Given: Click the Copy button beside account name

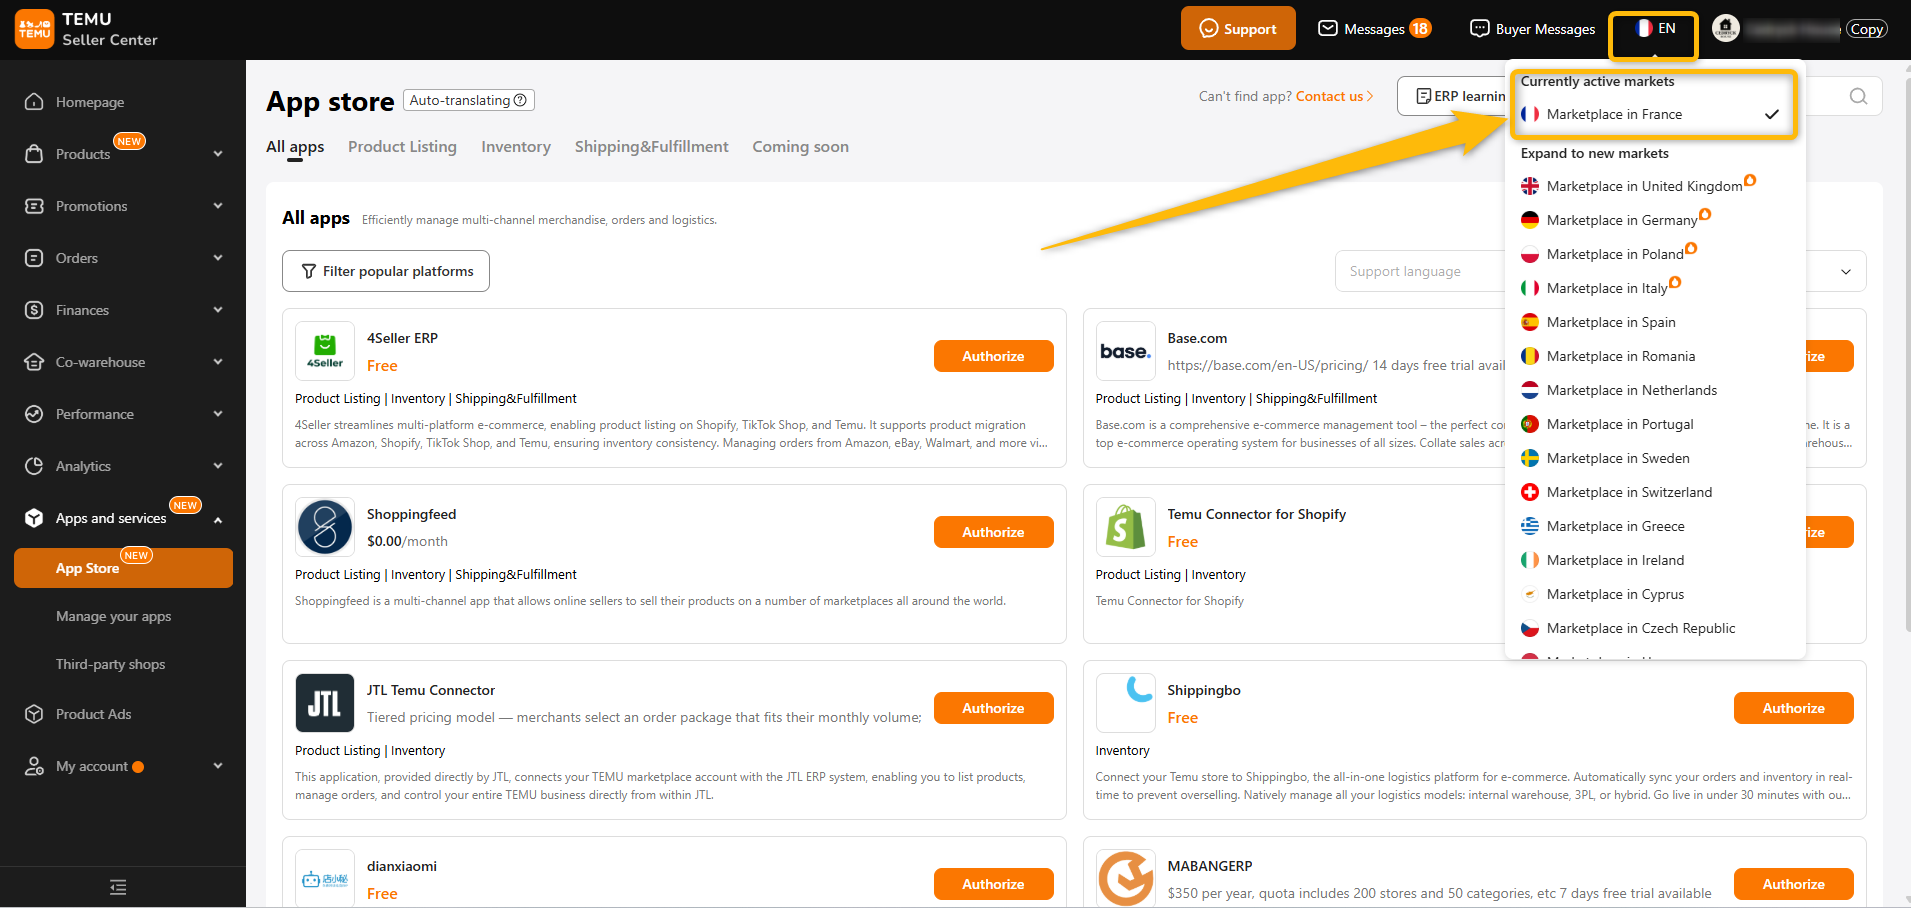Looking at the screenshot, I should click(x=1867, y=29).
